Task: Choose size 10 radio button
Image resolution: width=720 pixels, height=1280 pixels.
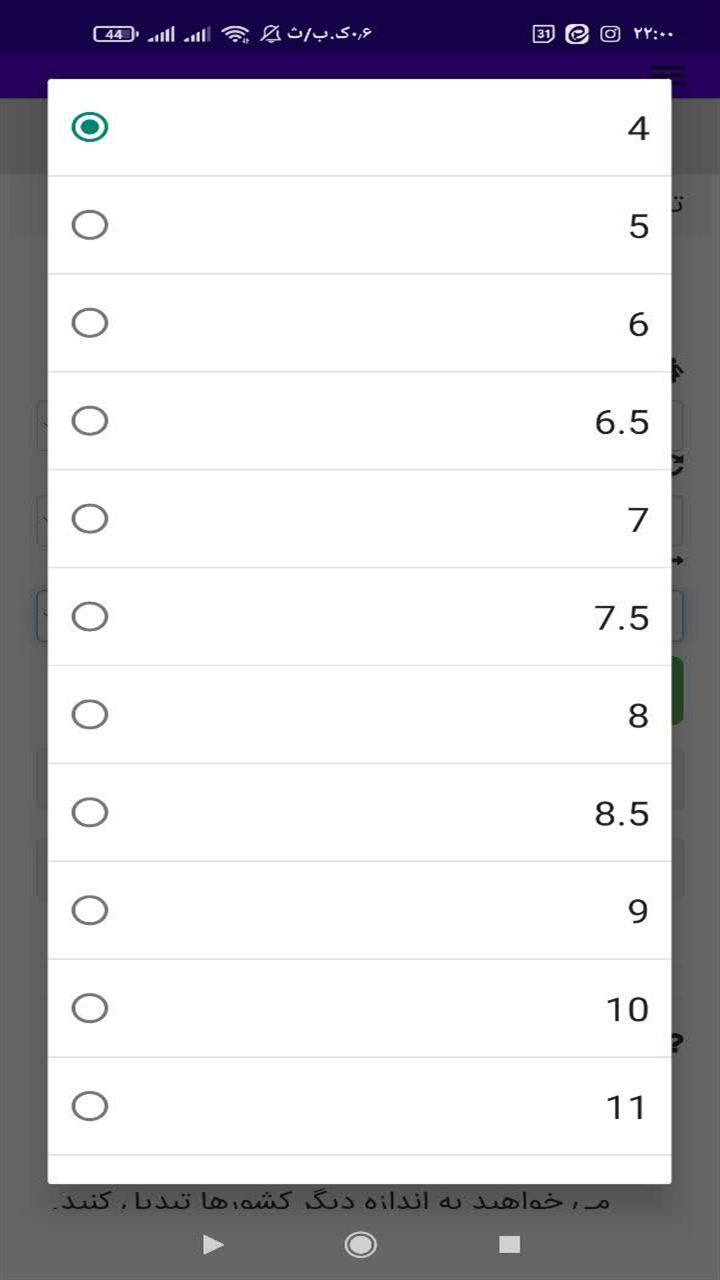Action: (x=90, y=1009)
